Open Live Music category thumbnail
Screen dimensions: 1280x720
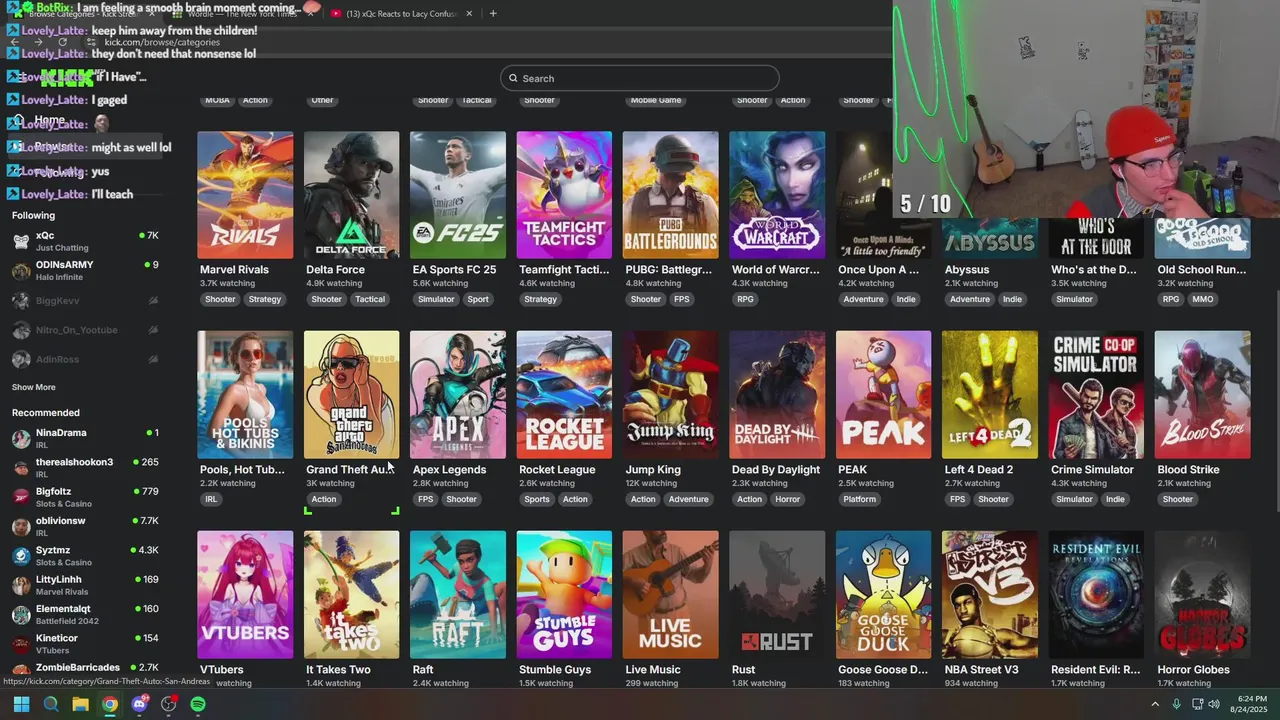pyautogui.click(x=670, y=595)
